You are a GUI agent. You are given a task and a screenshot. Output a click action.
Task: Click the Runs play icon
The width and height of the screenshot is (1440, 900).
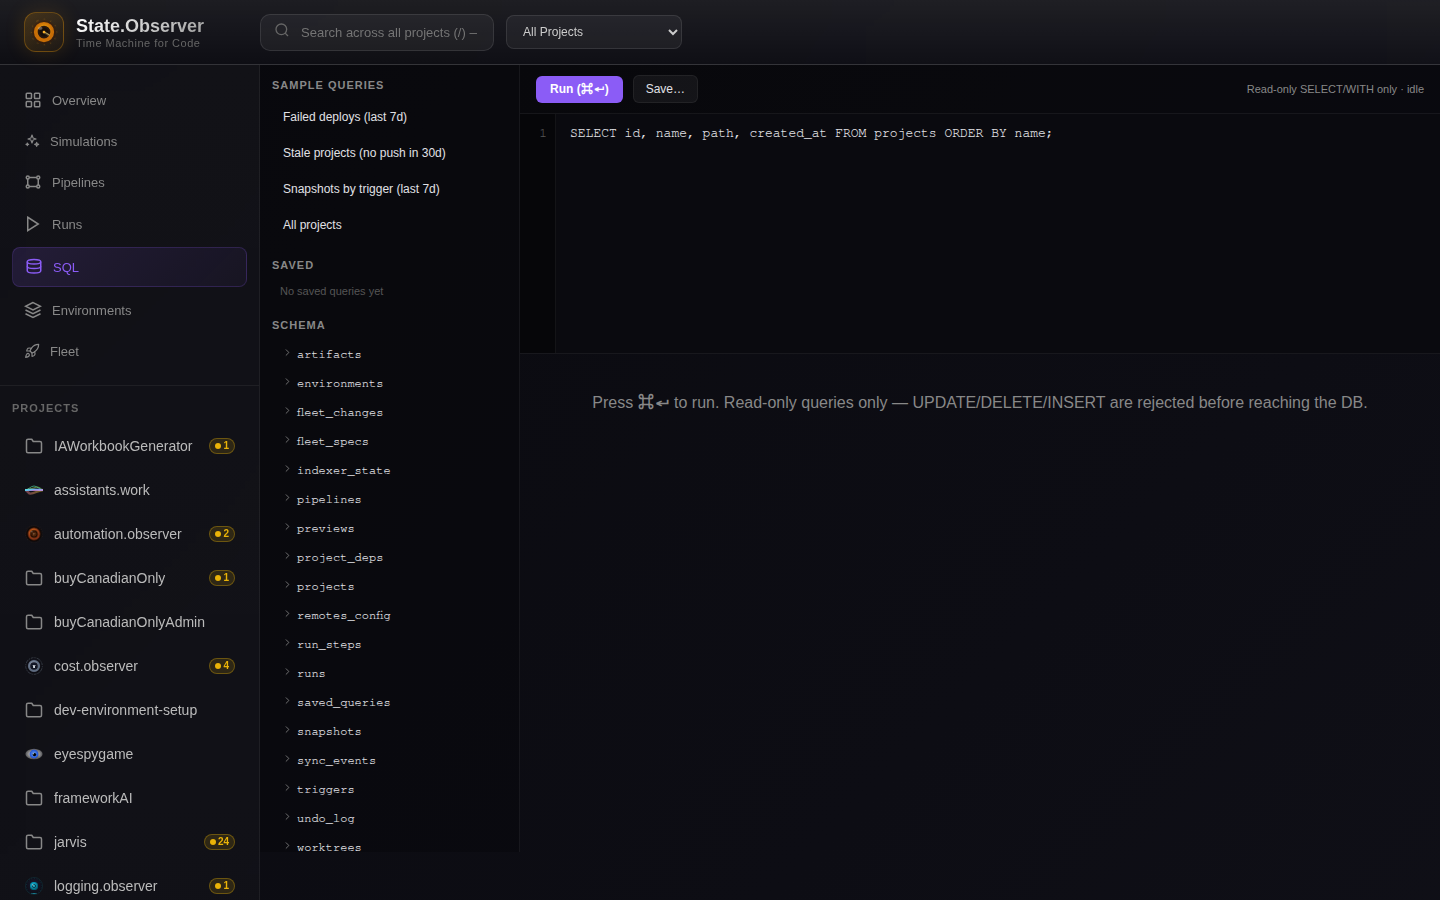(33, 224)
